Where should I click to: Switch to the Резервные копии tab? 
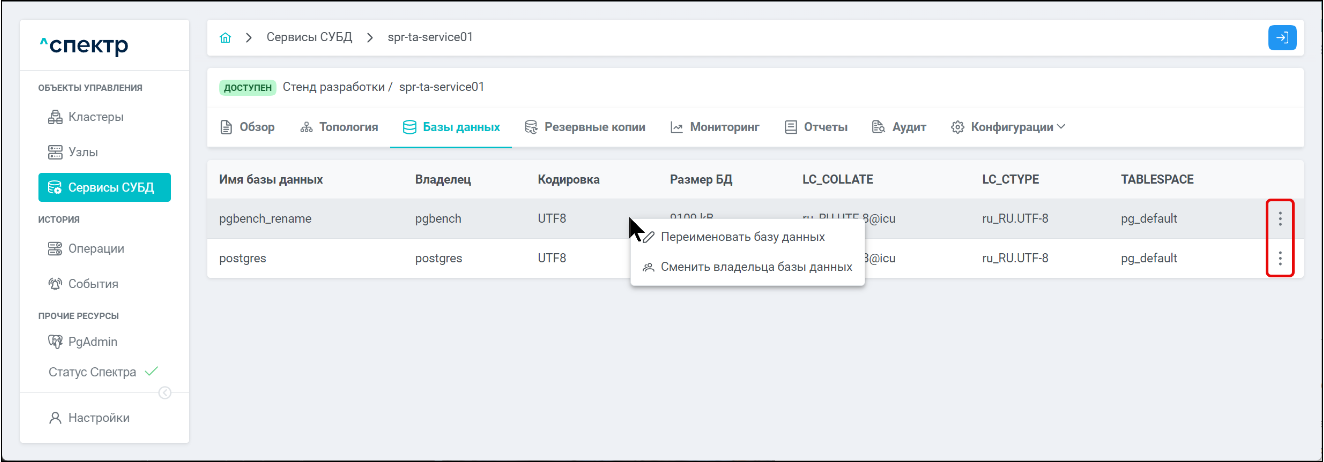click(x=585, y=127)
